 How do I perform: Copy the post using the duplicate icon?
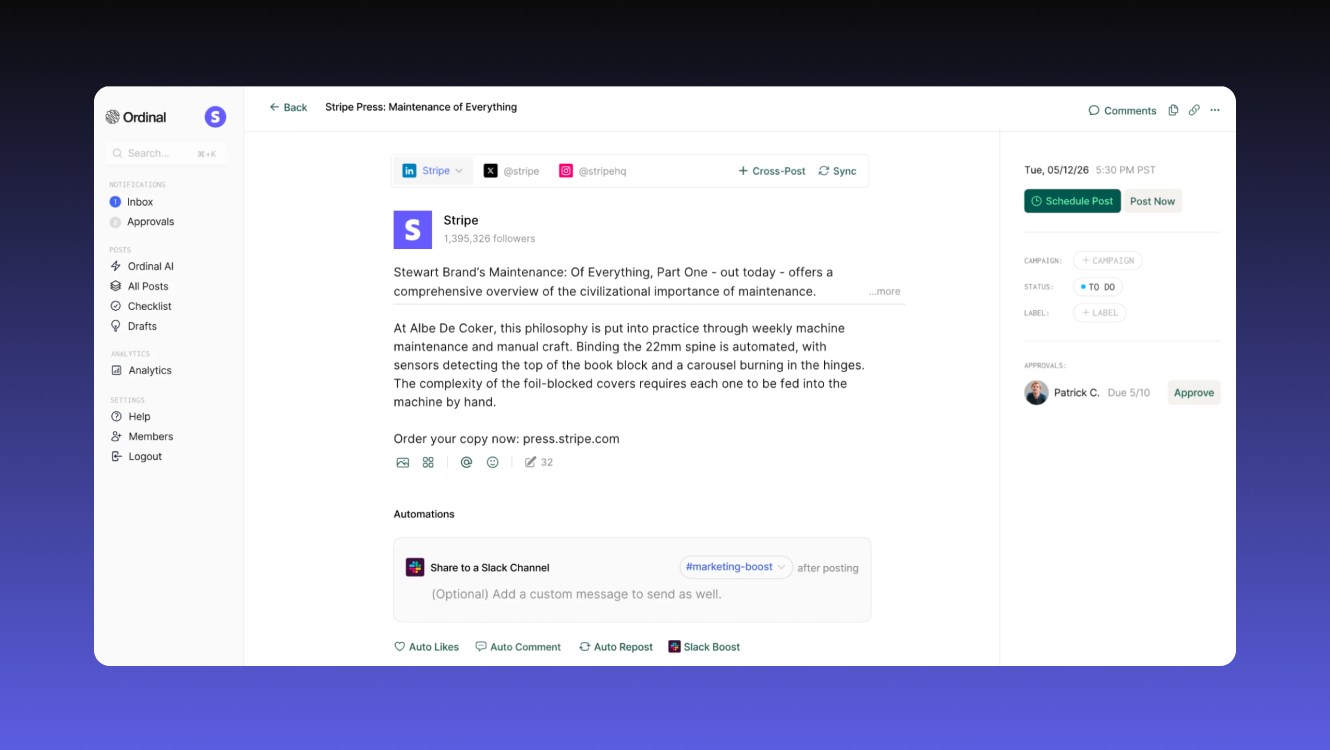click(1173, 110)
